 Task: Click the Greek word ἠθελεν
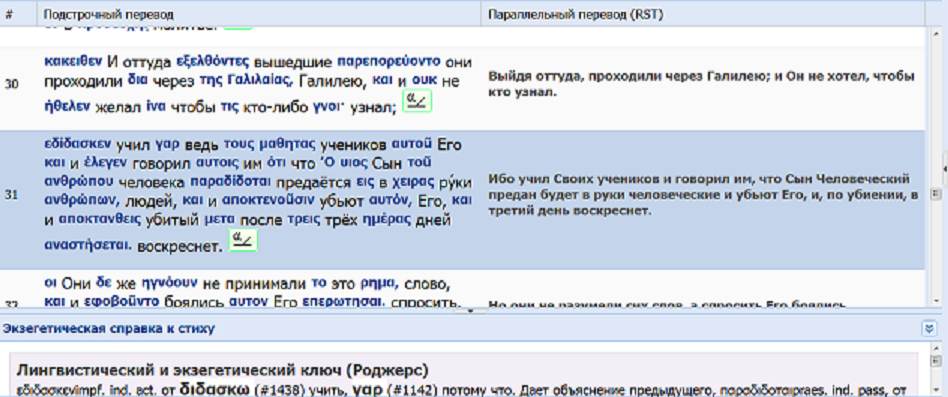pos(68,107)
